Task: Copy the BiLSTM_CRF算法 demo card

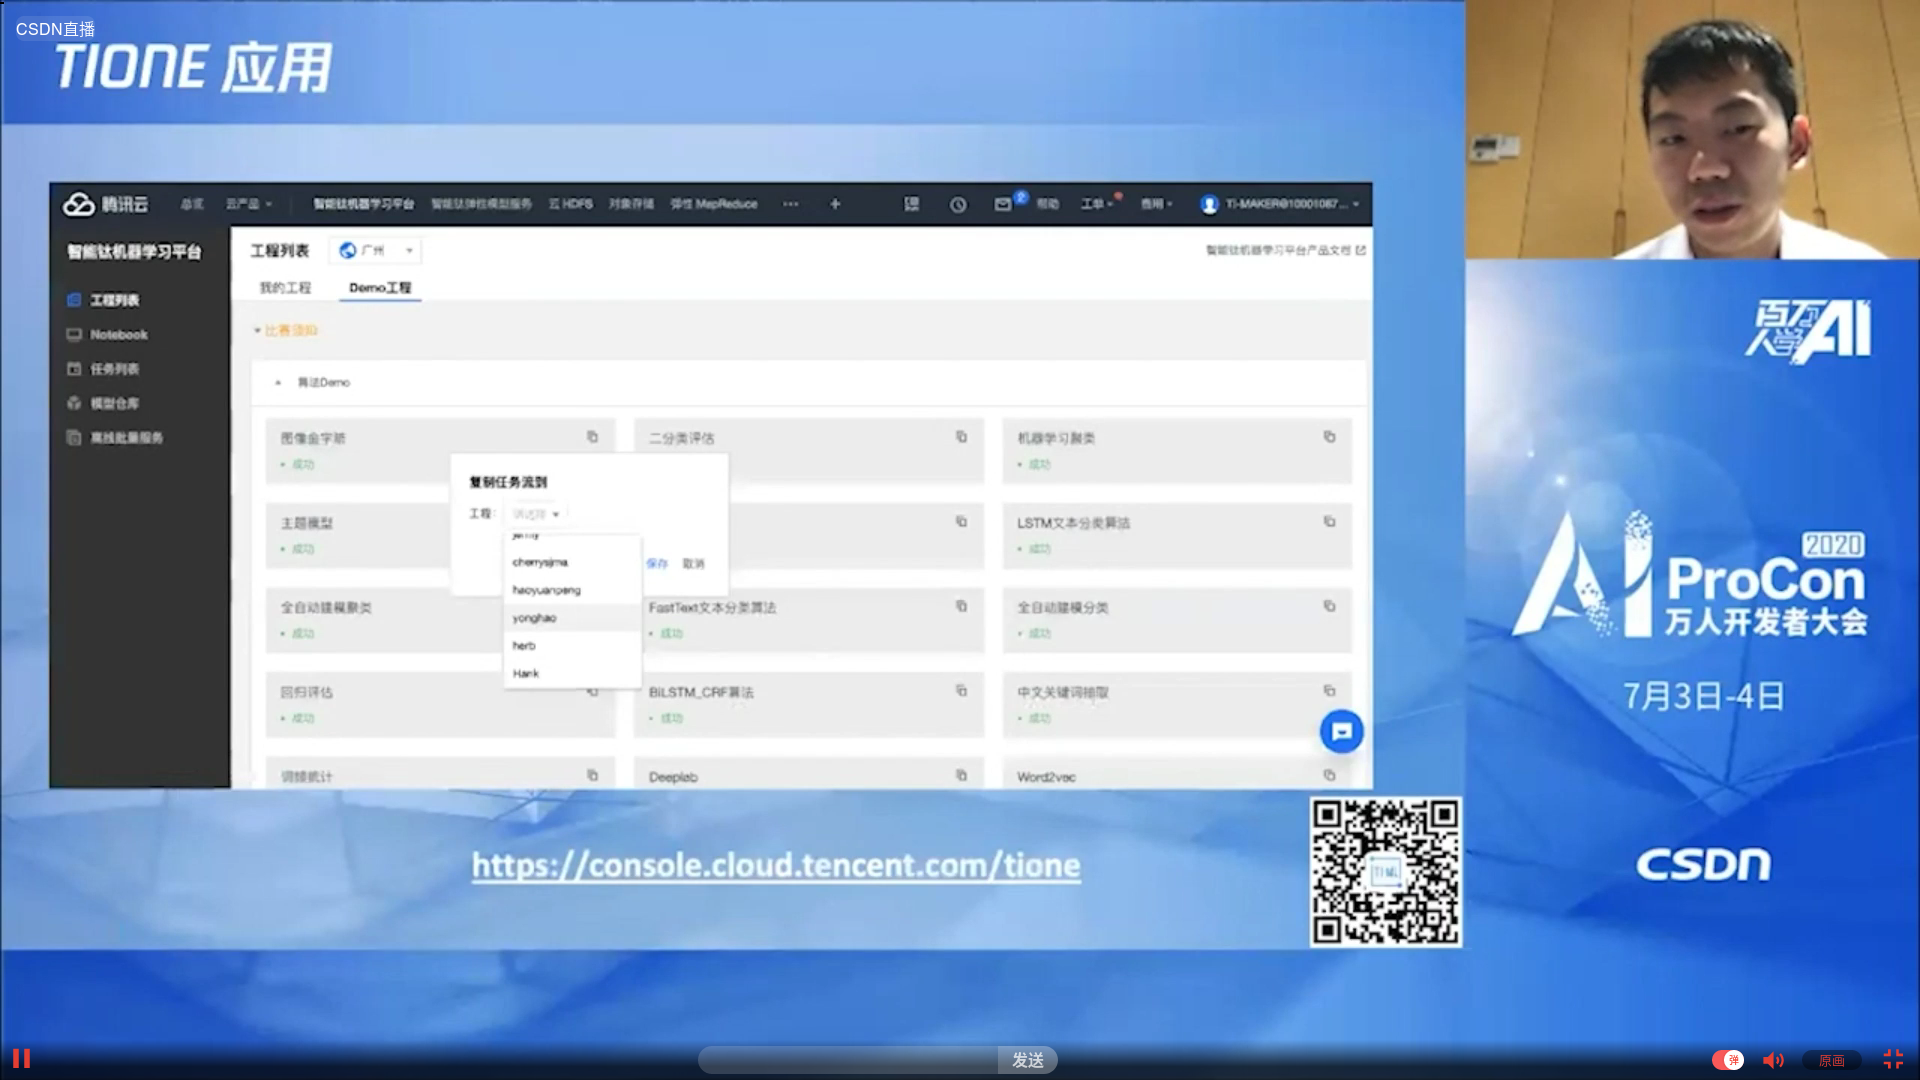Action: (x=961, y=691)
